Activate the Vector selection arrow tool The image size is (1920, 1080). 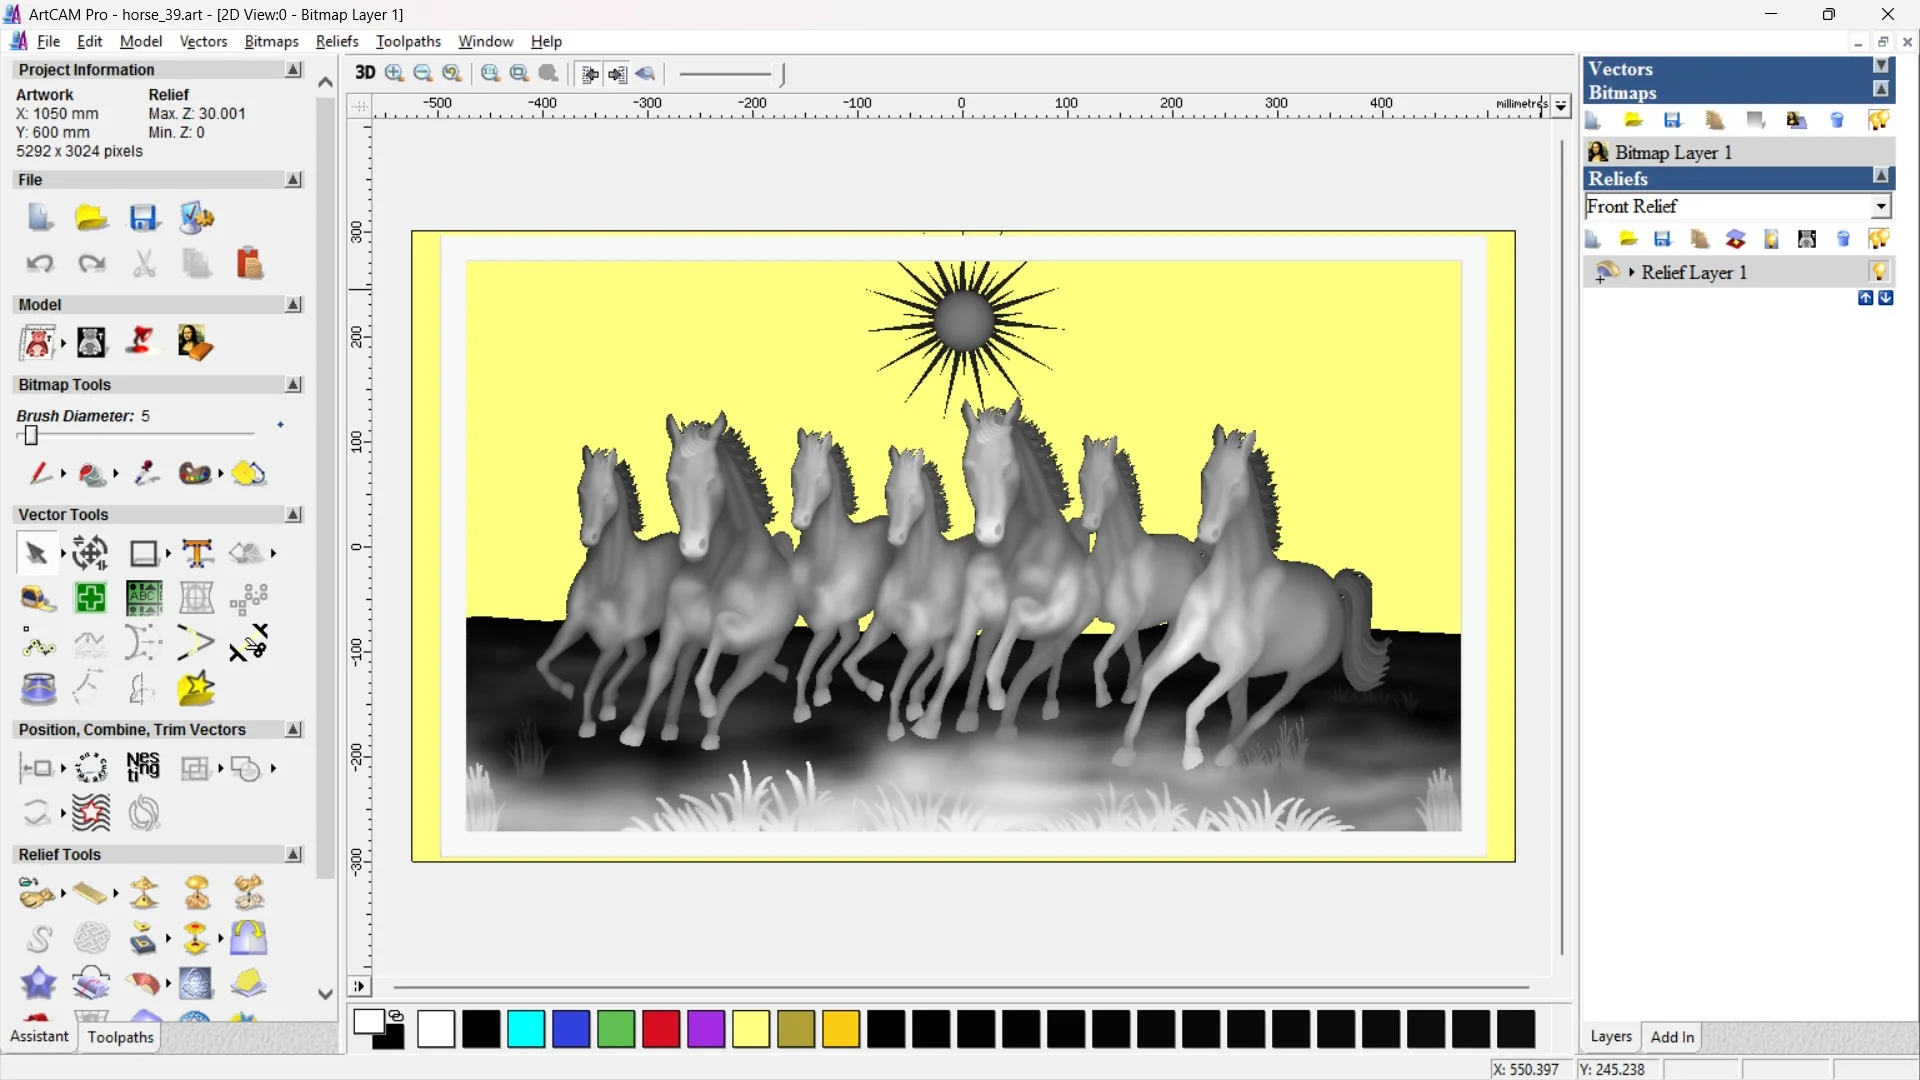click(x=36, y=552)
